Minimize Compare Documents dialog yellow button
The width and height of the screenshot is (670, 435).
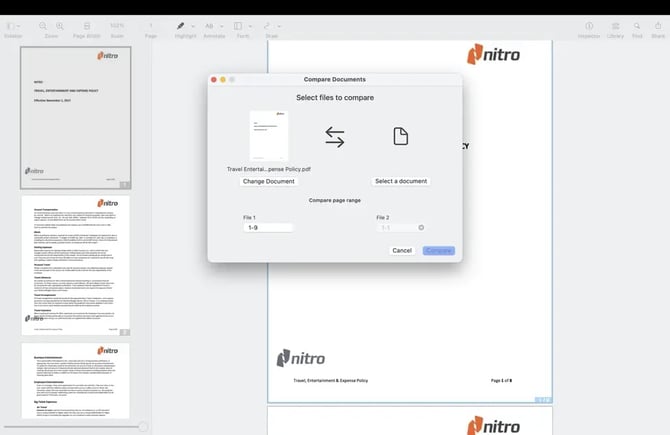[223, 79]
